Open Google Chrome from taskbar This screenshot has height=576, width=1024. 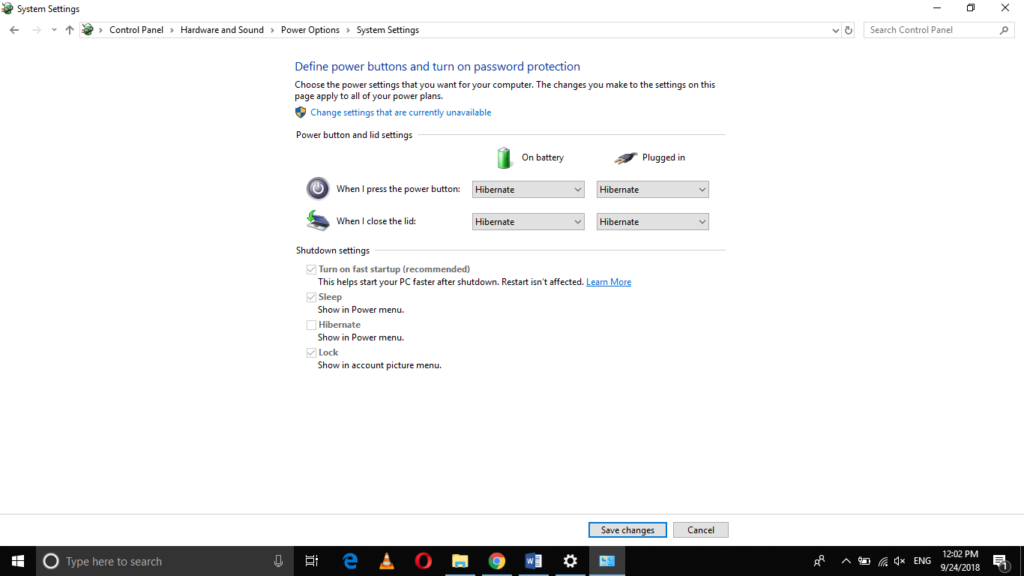[497, 561]
